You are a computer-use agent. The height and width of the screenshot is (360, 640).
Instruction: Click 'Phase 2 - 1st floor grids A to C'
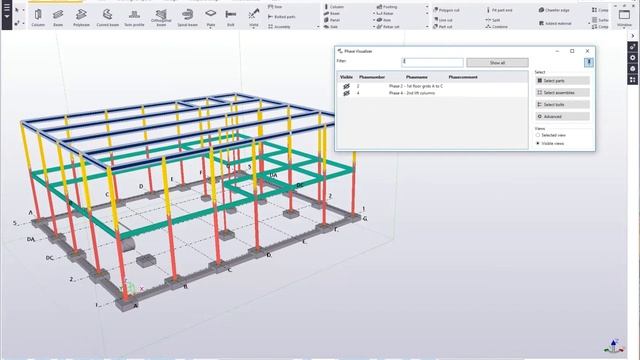416,86
